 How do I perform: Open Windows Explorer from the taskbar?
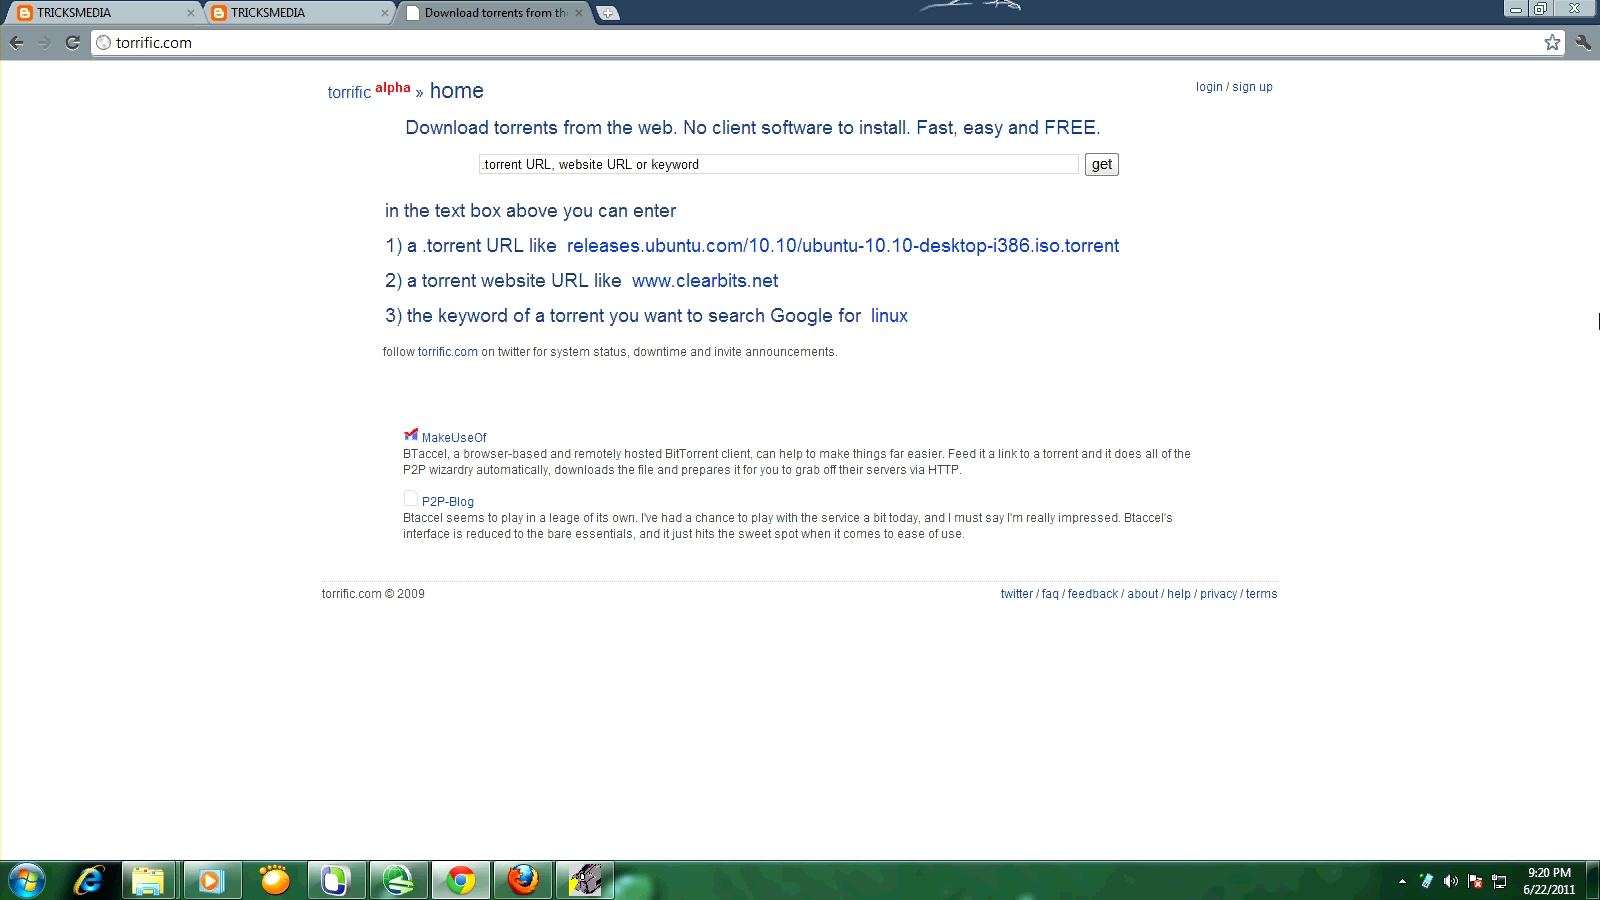click(149, 881)
